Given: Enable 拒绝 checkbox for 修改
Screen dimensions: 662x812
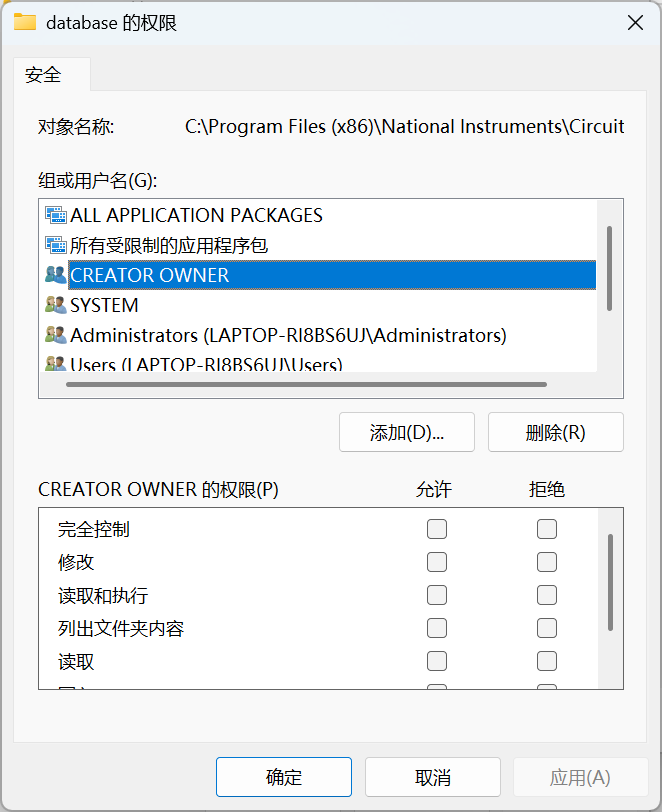Looking at the screenshot, I should coord(547,562).
